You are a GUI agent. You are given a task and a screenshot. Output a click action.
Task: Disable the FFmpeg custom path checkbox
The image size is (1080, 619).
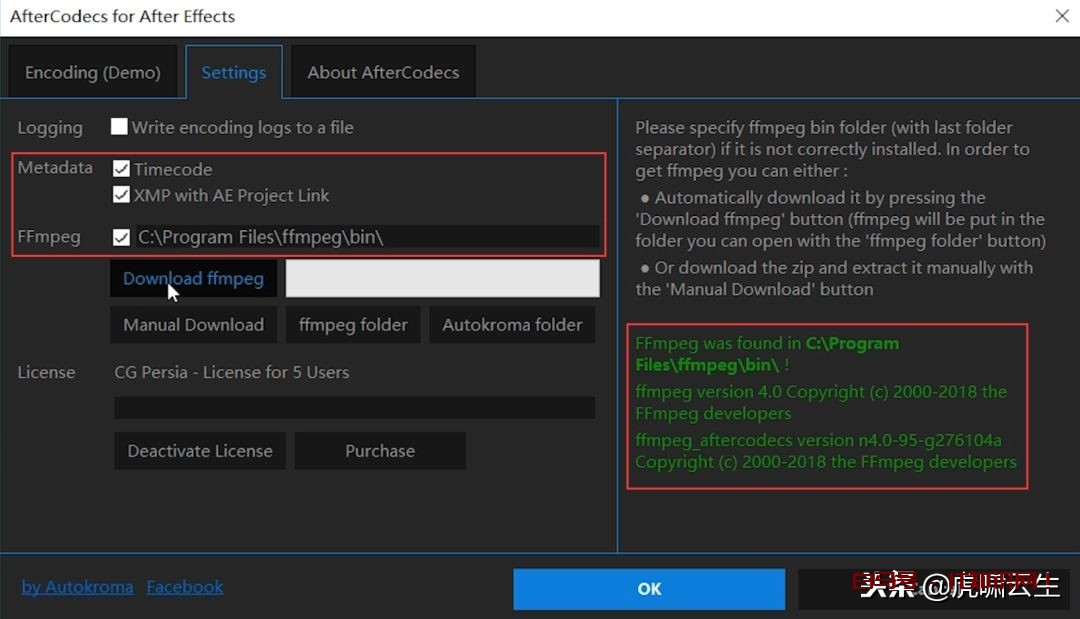122,237
